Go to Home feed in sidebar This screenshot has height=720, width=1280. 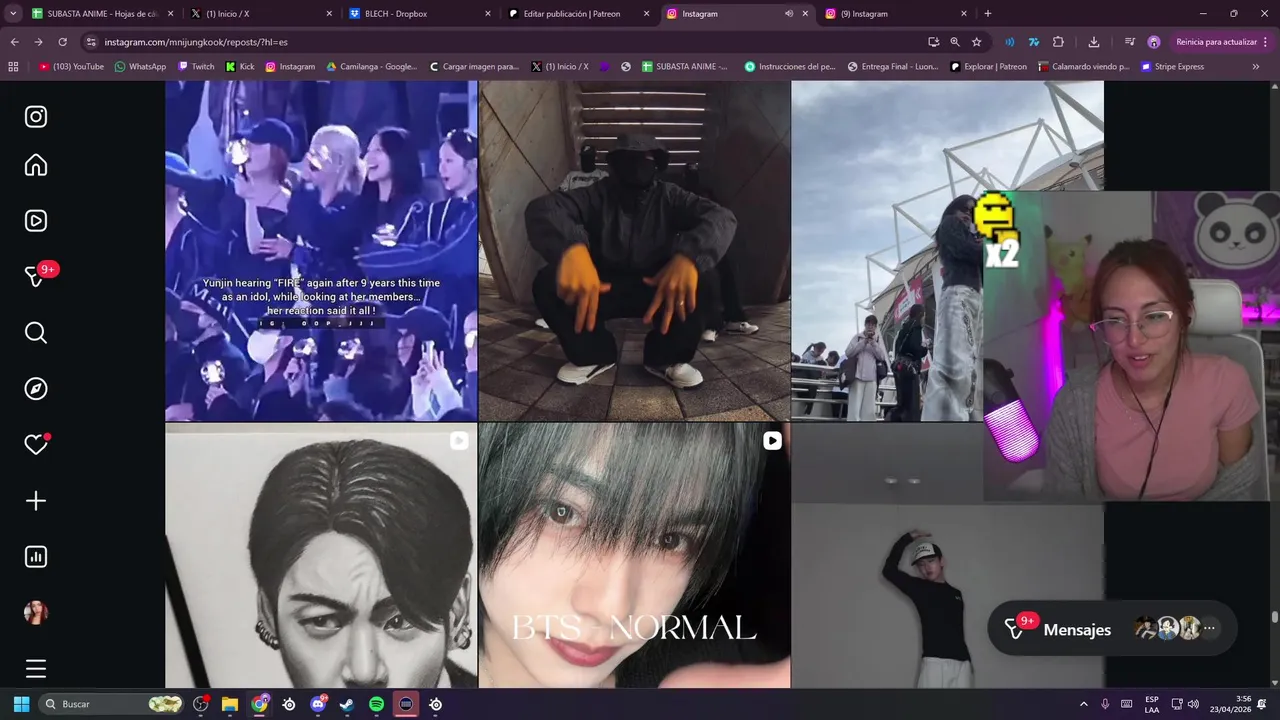coord(36,165)
